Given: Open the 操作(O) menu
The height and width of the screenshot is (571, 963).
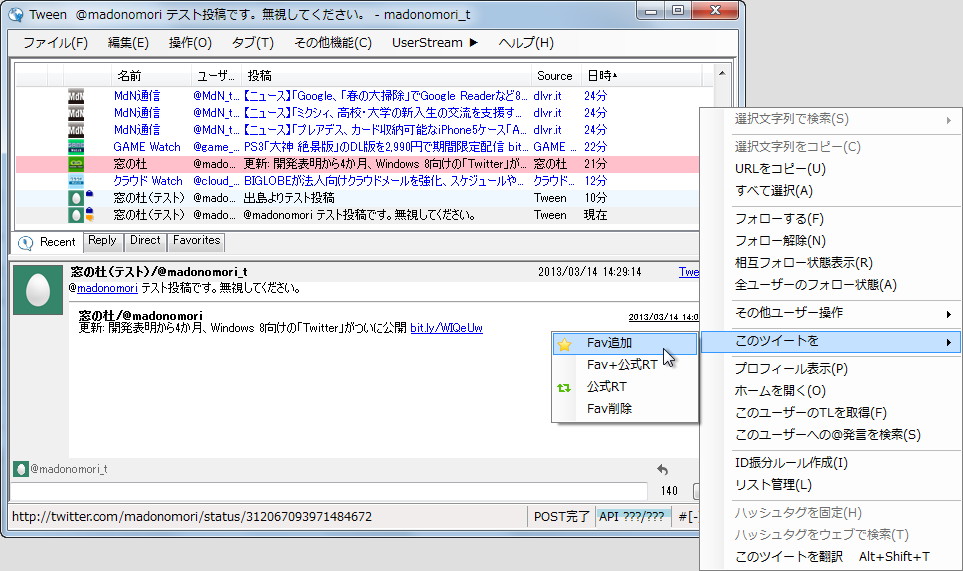Looking at the screenshot, I should pyautogui.click(x=190, y=42).
